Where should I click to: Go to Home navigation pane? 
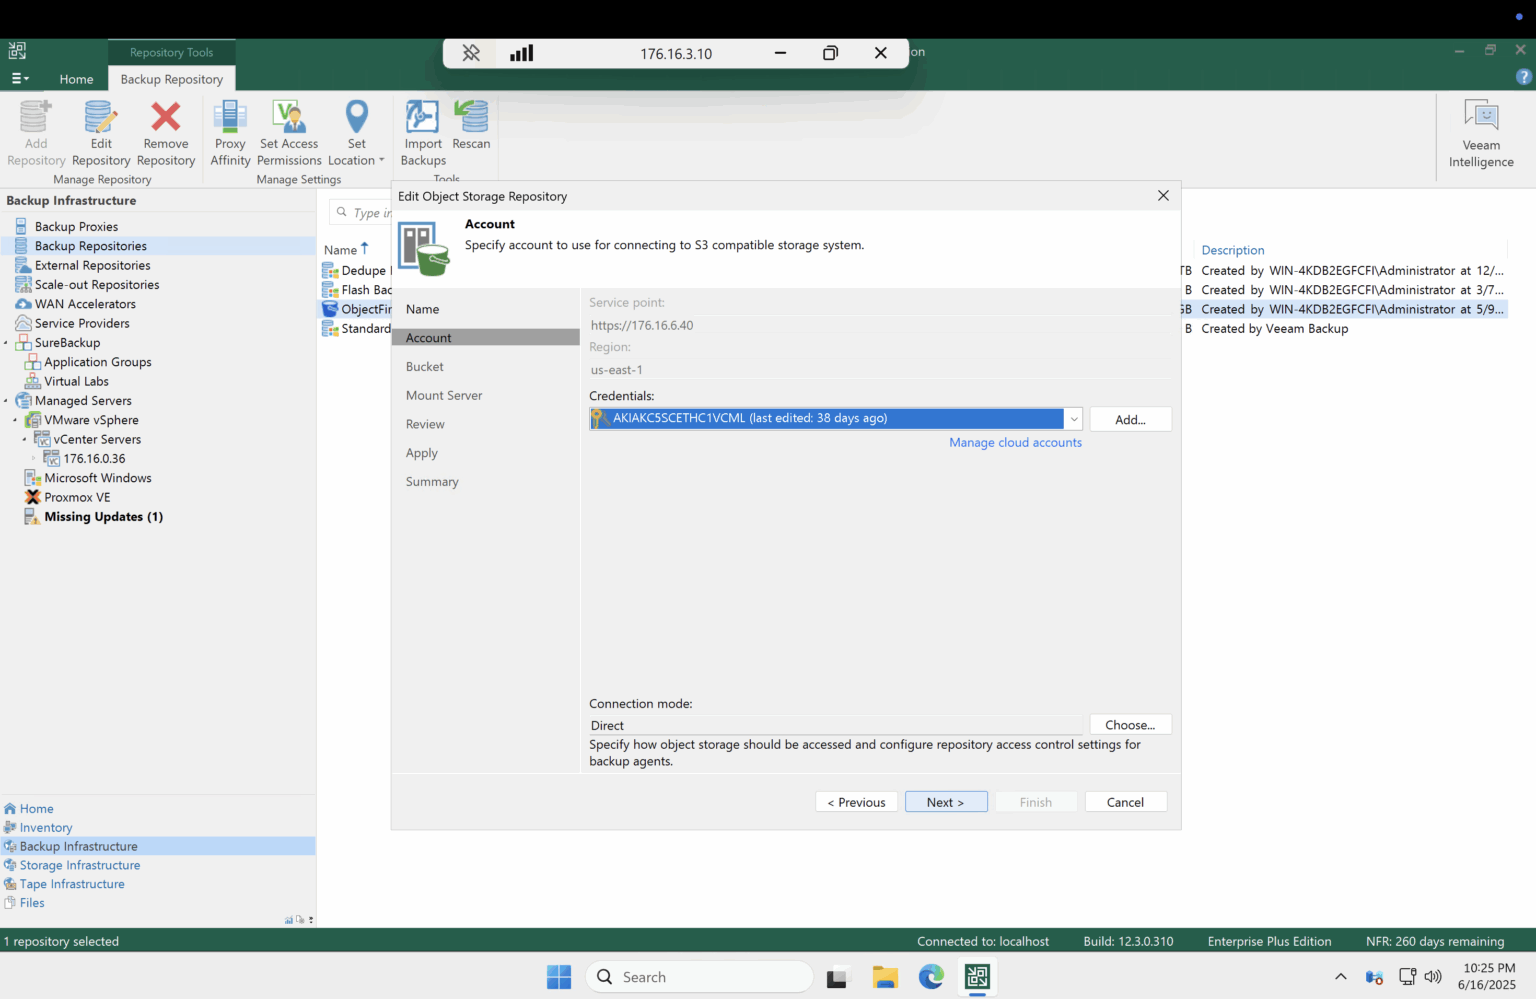[36, 809]
